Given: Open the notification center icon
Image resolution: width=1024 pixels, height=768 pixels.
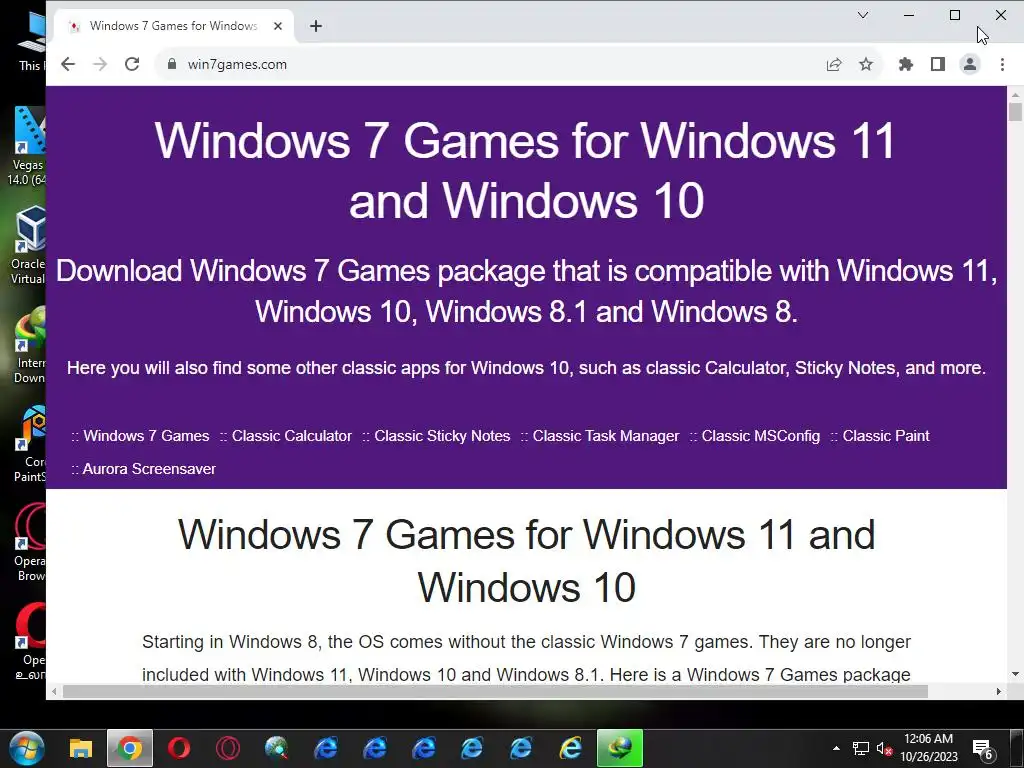Looking at the screenshot, I should (983, 749).
